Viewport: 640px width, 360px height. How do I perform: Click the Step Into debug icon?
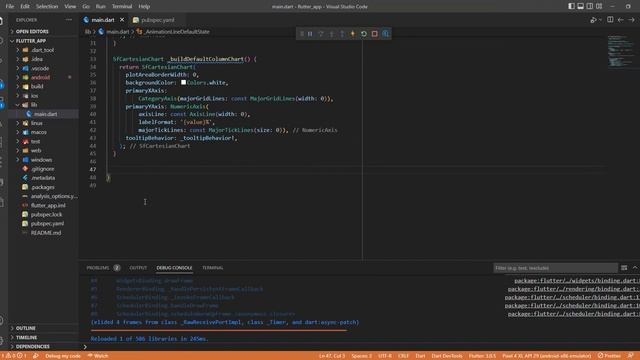pos(331,34)
